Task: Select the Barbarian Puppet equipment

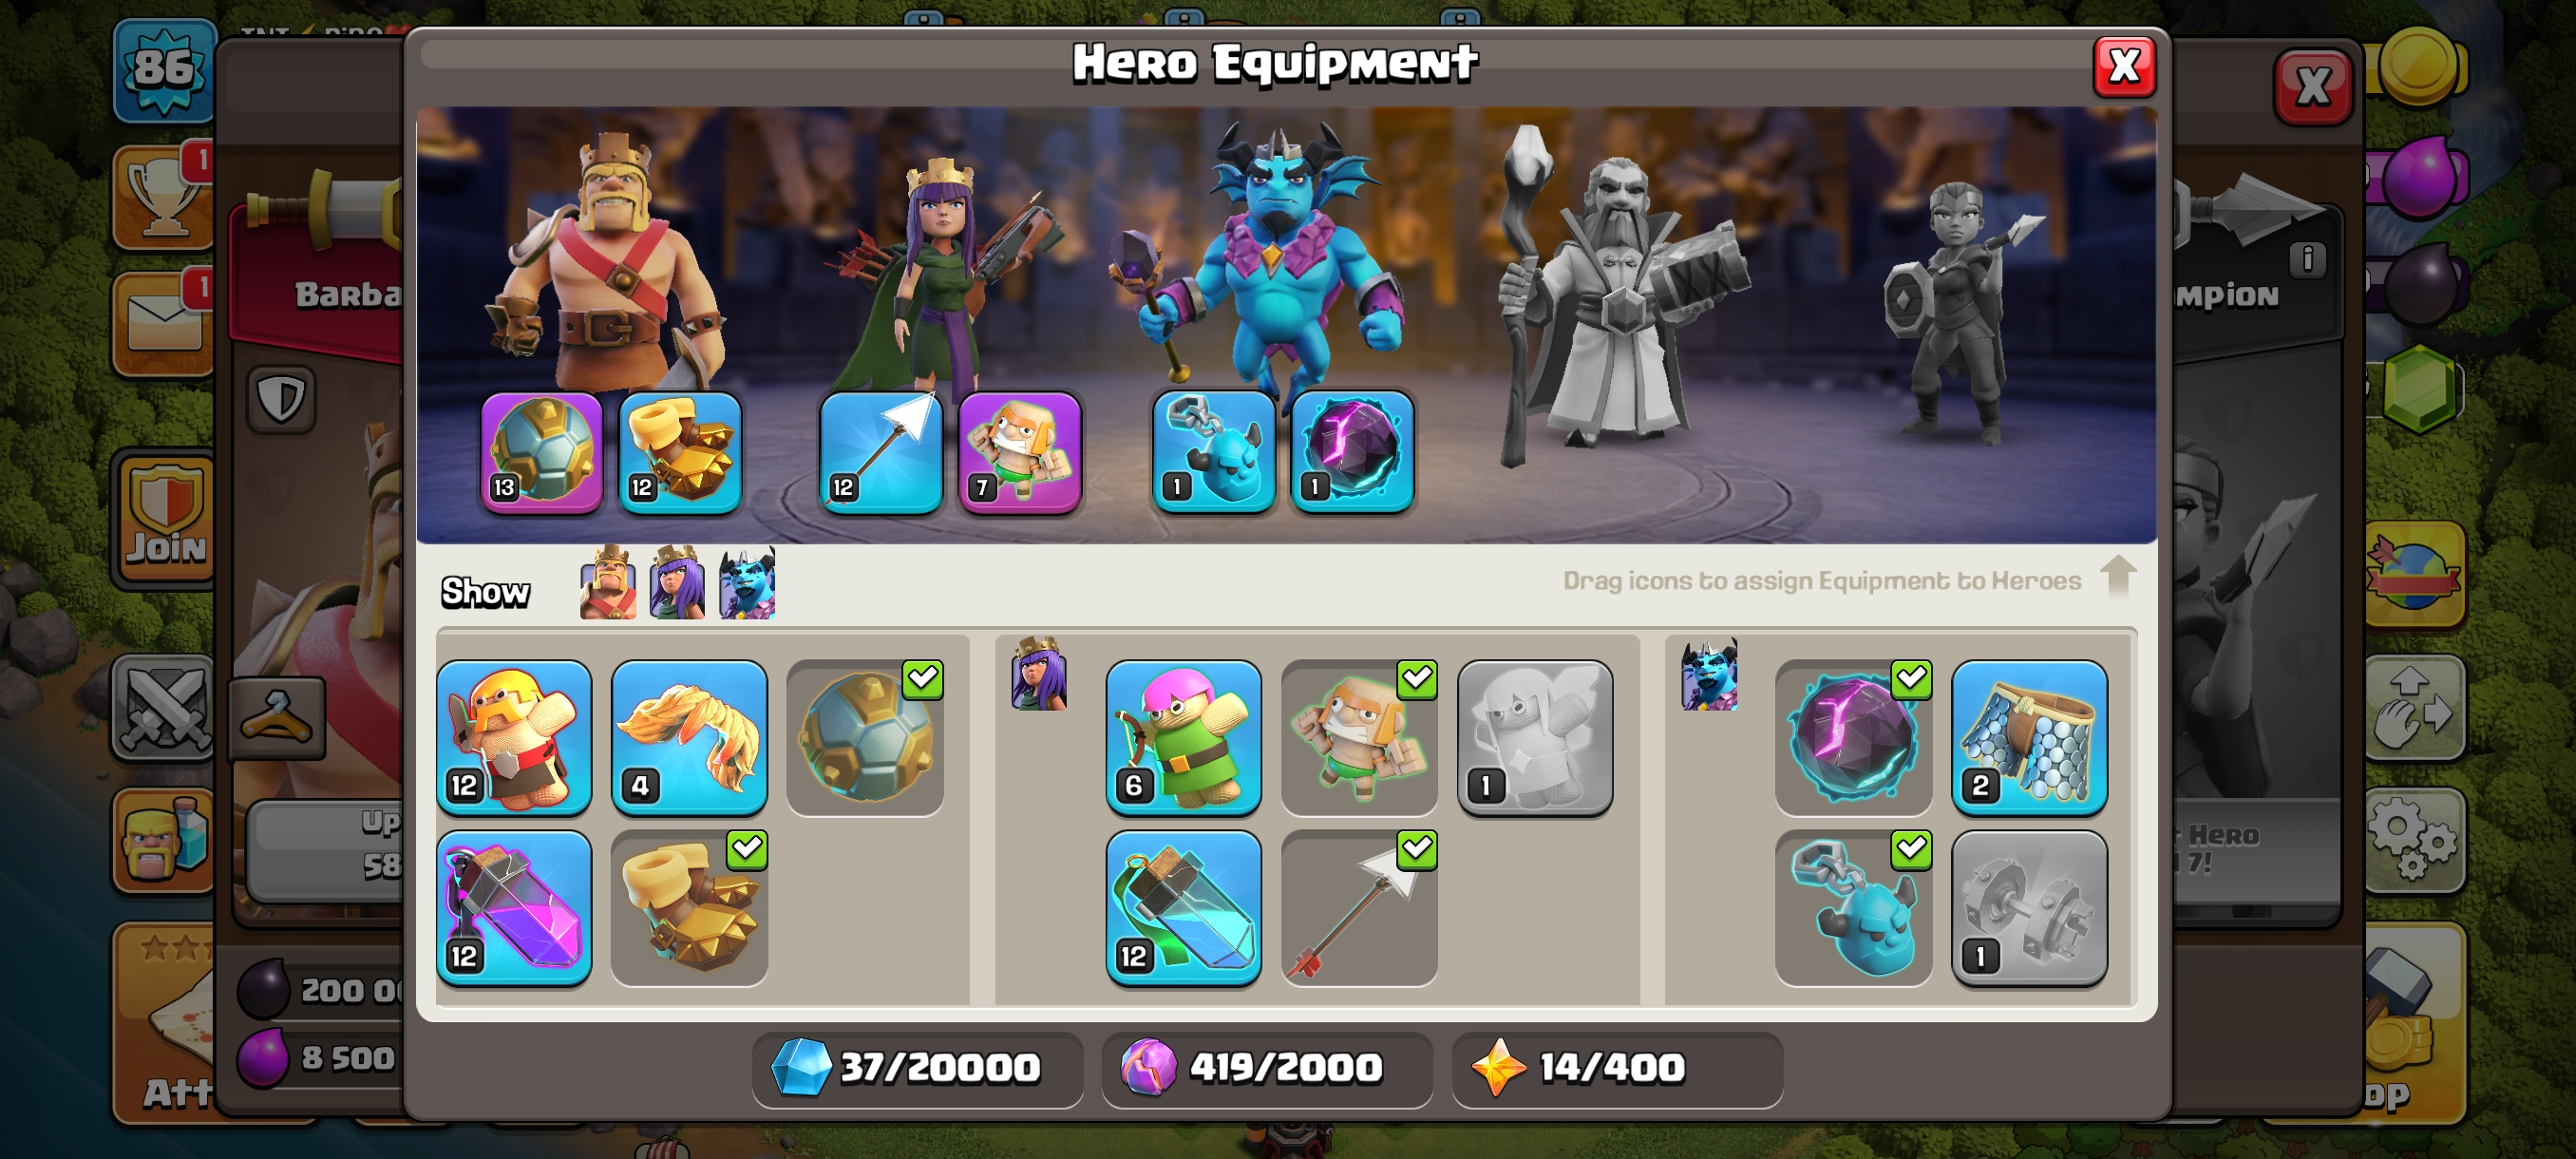Action: point(514,737)
